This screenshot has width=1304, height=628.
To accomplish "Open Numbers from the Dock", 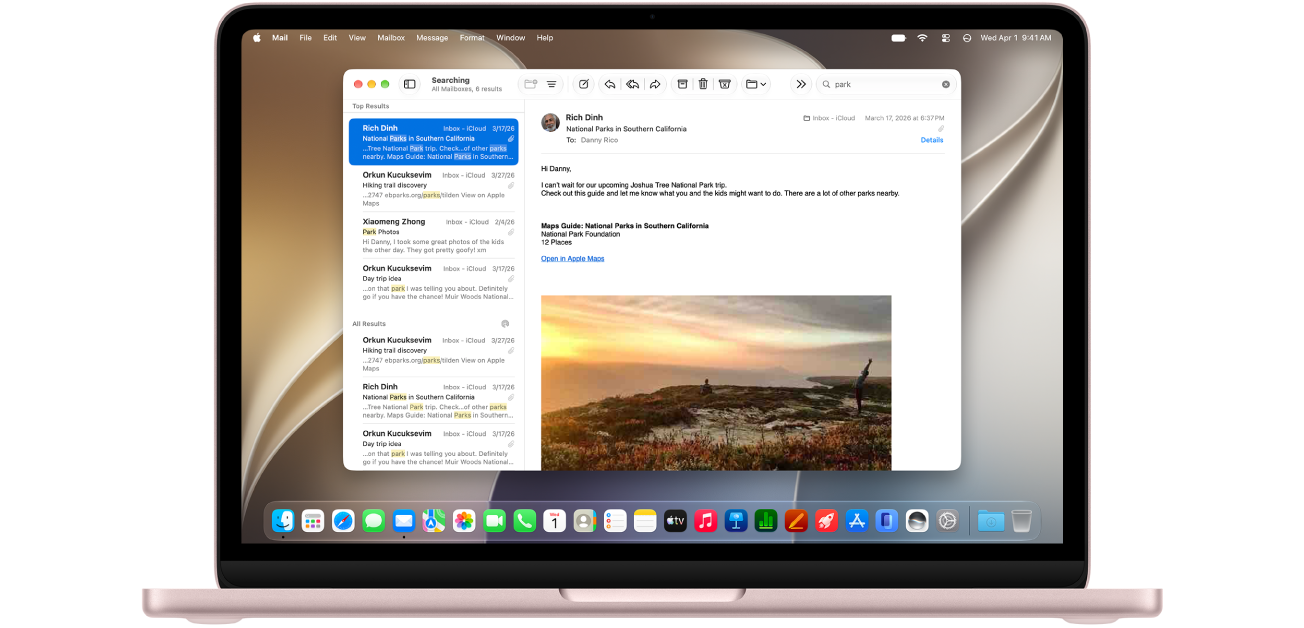I will tap(766, 521).
